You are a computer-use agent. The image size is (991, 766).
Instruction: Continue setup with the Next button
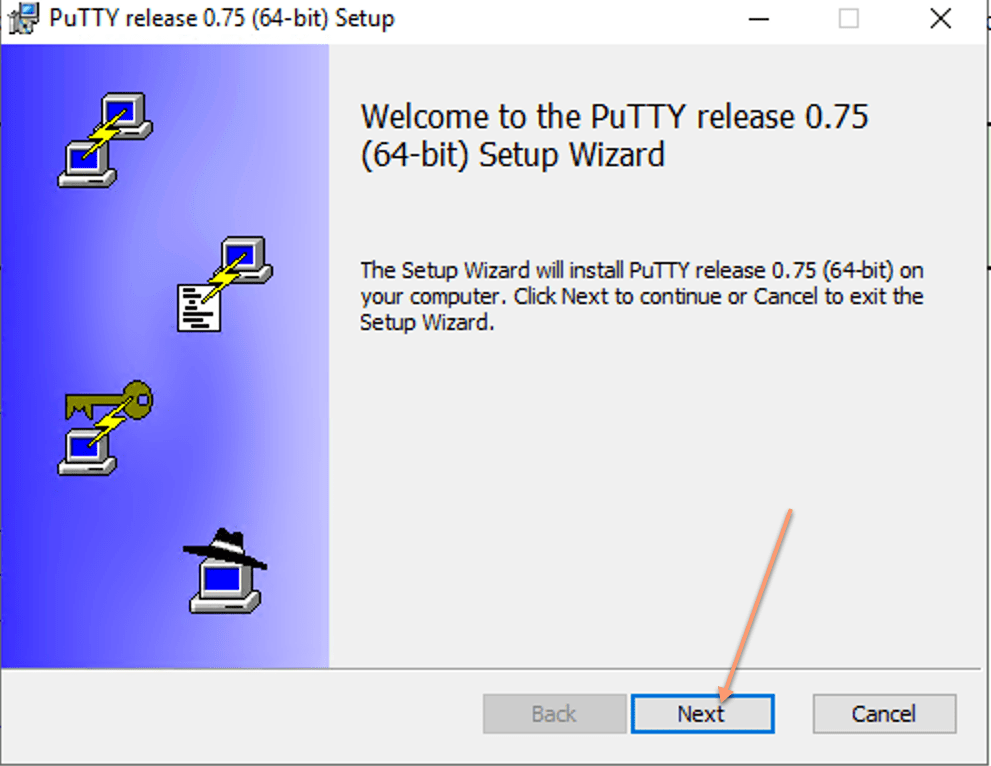pyautogui.click(x=702, y=714)
